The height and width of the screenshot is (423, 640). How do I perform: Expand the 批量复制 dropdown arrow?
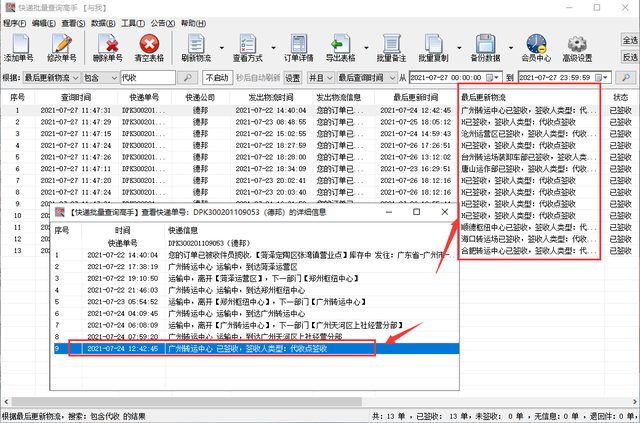[x=459, y=48]
